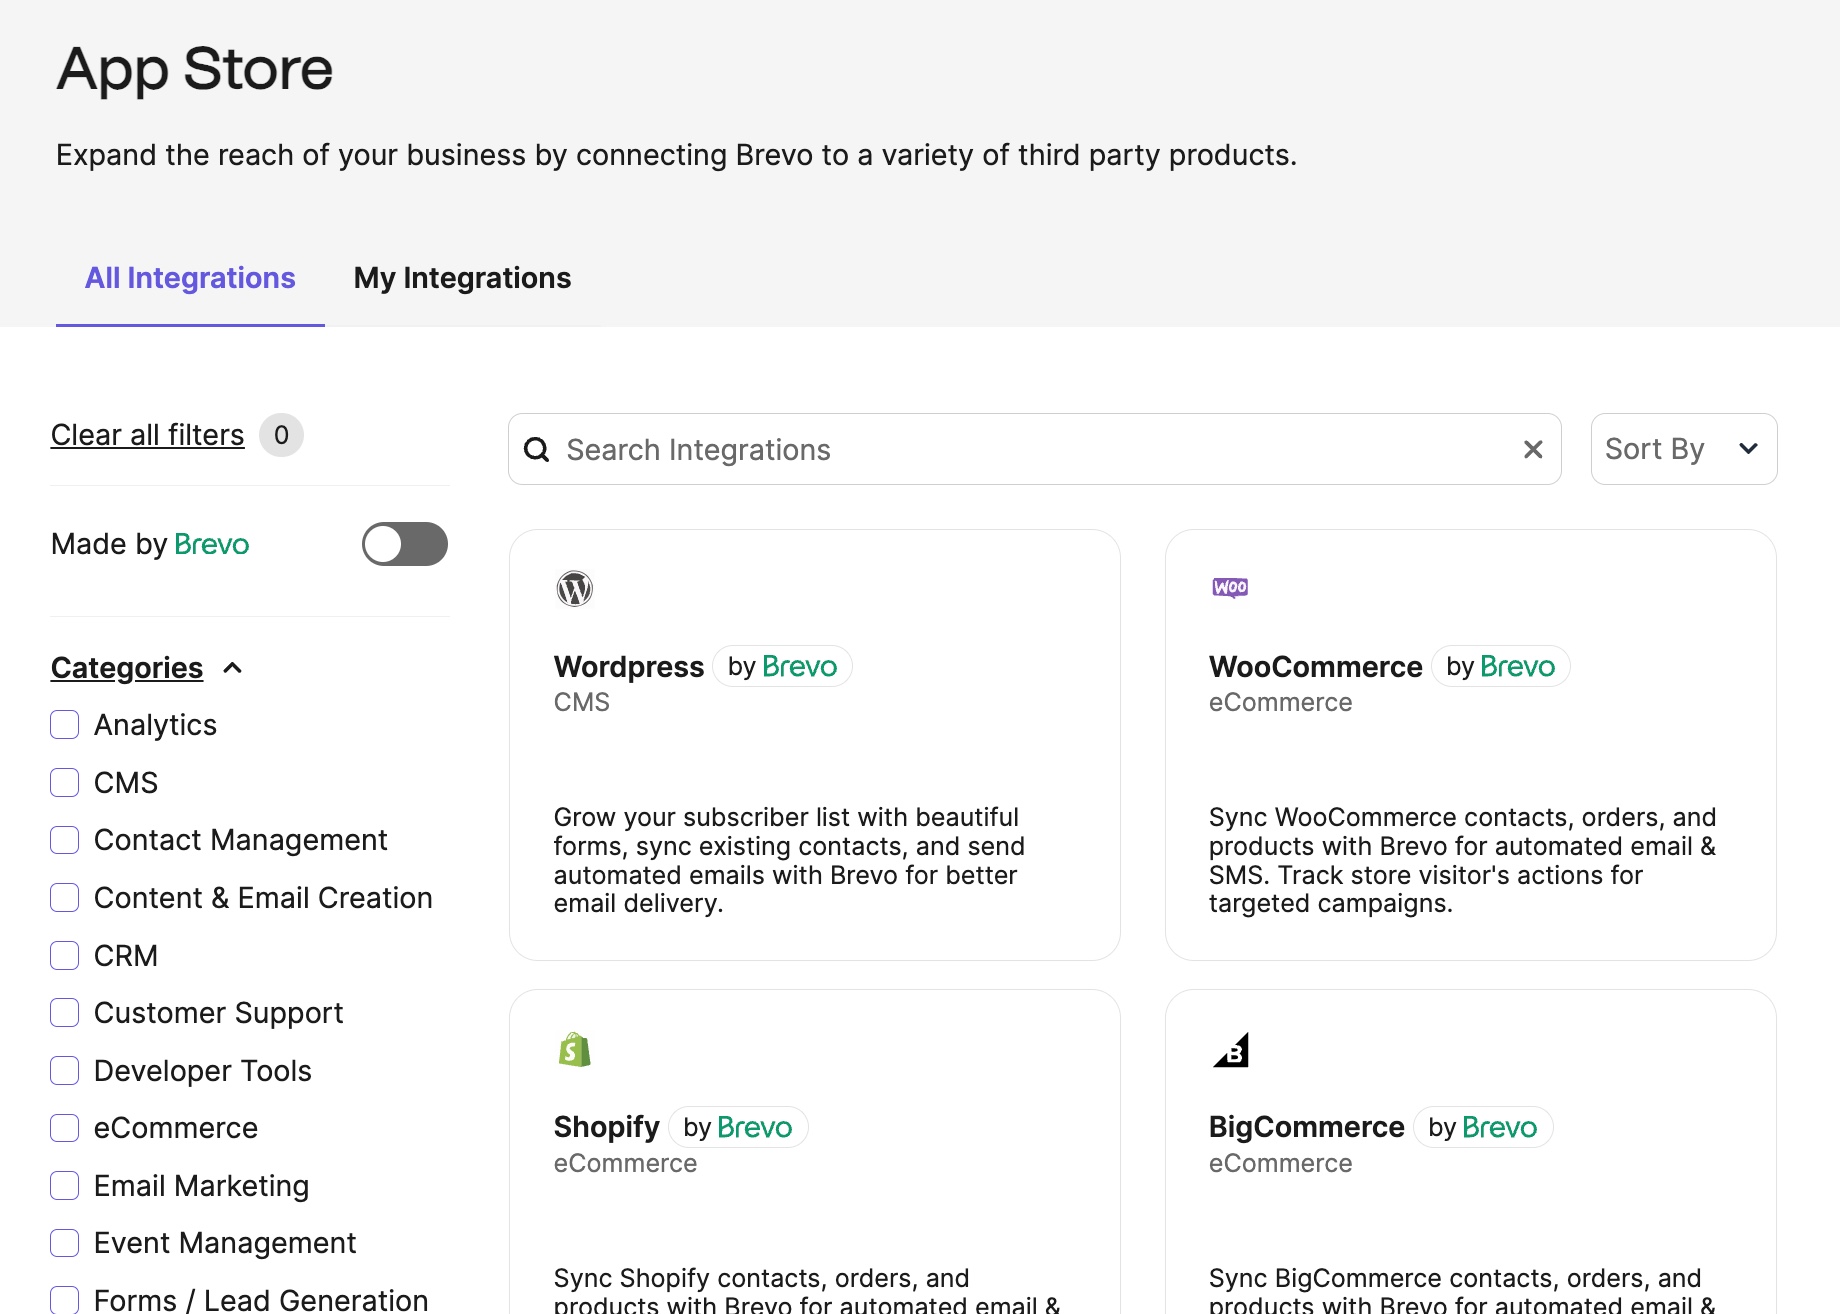
Task: Check the Analytics category checkbox
Action: tap(65, 725)
